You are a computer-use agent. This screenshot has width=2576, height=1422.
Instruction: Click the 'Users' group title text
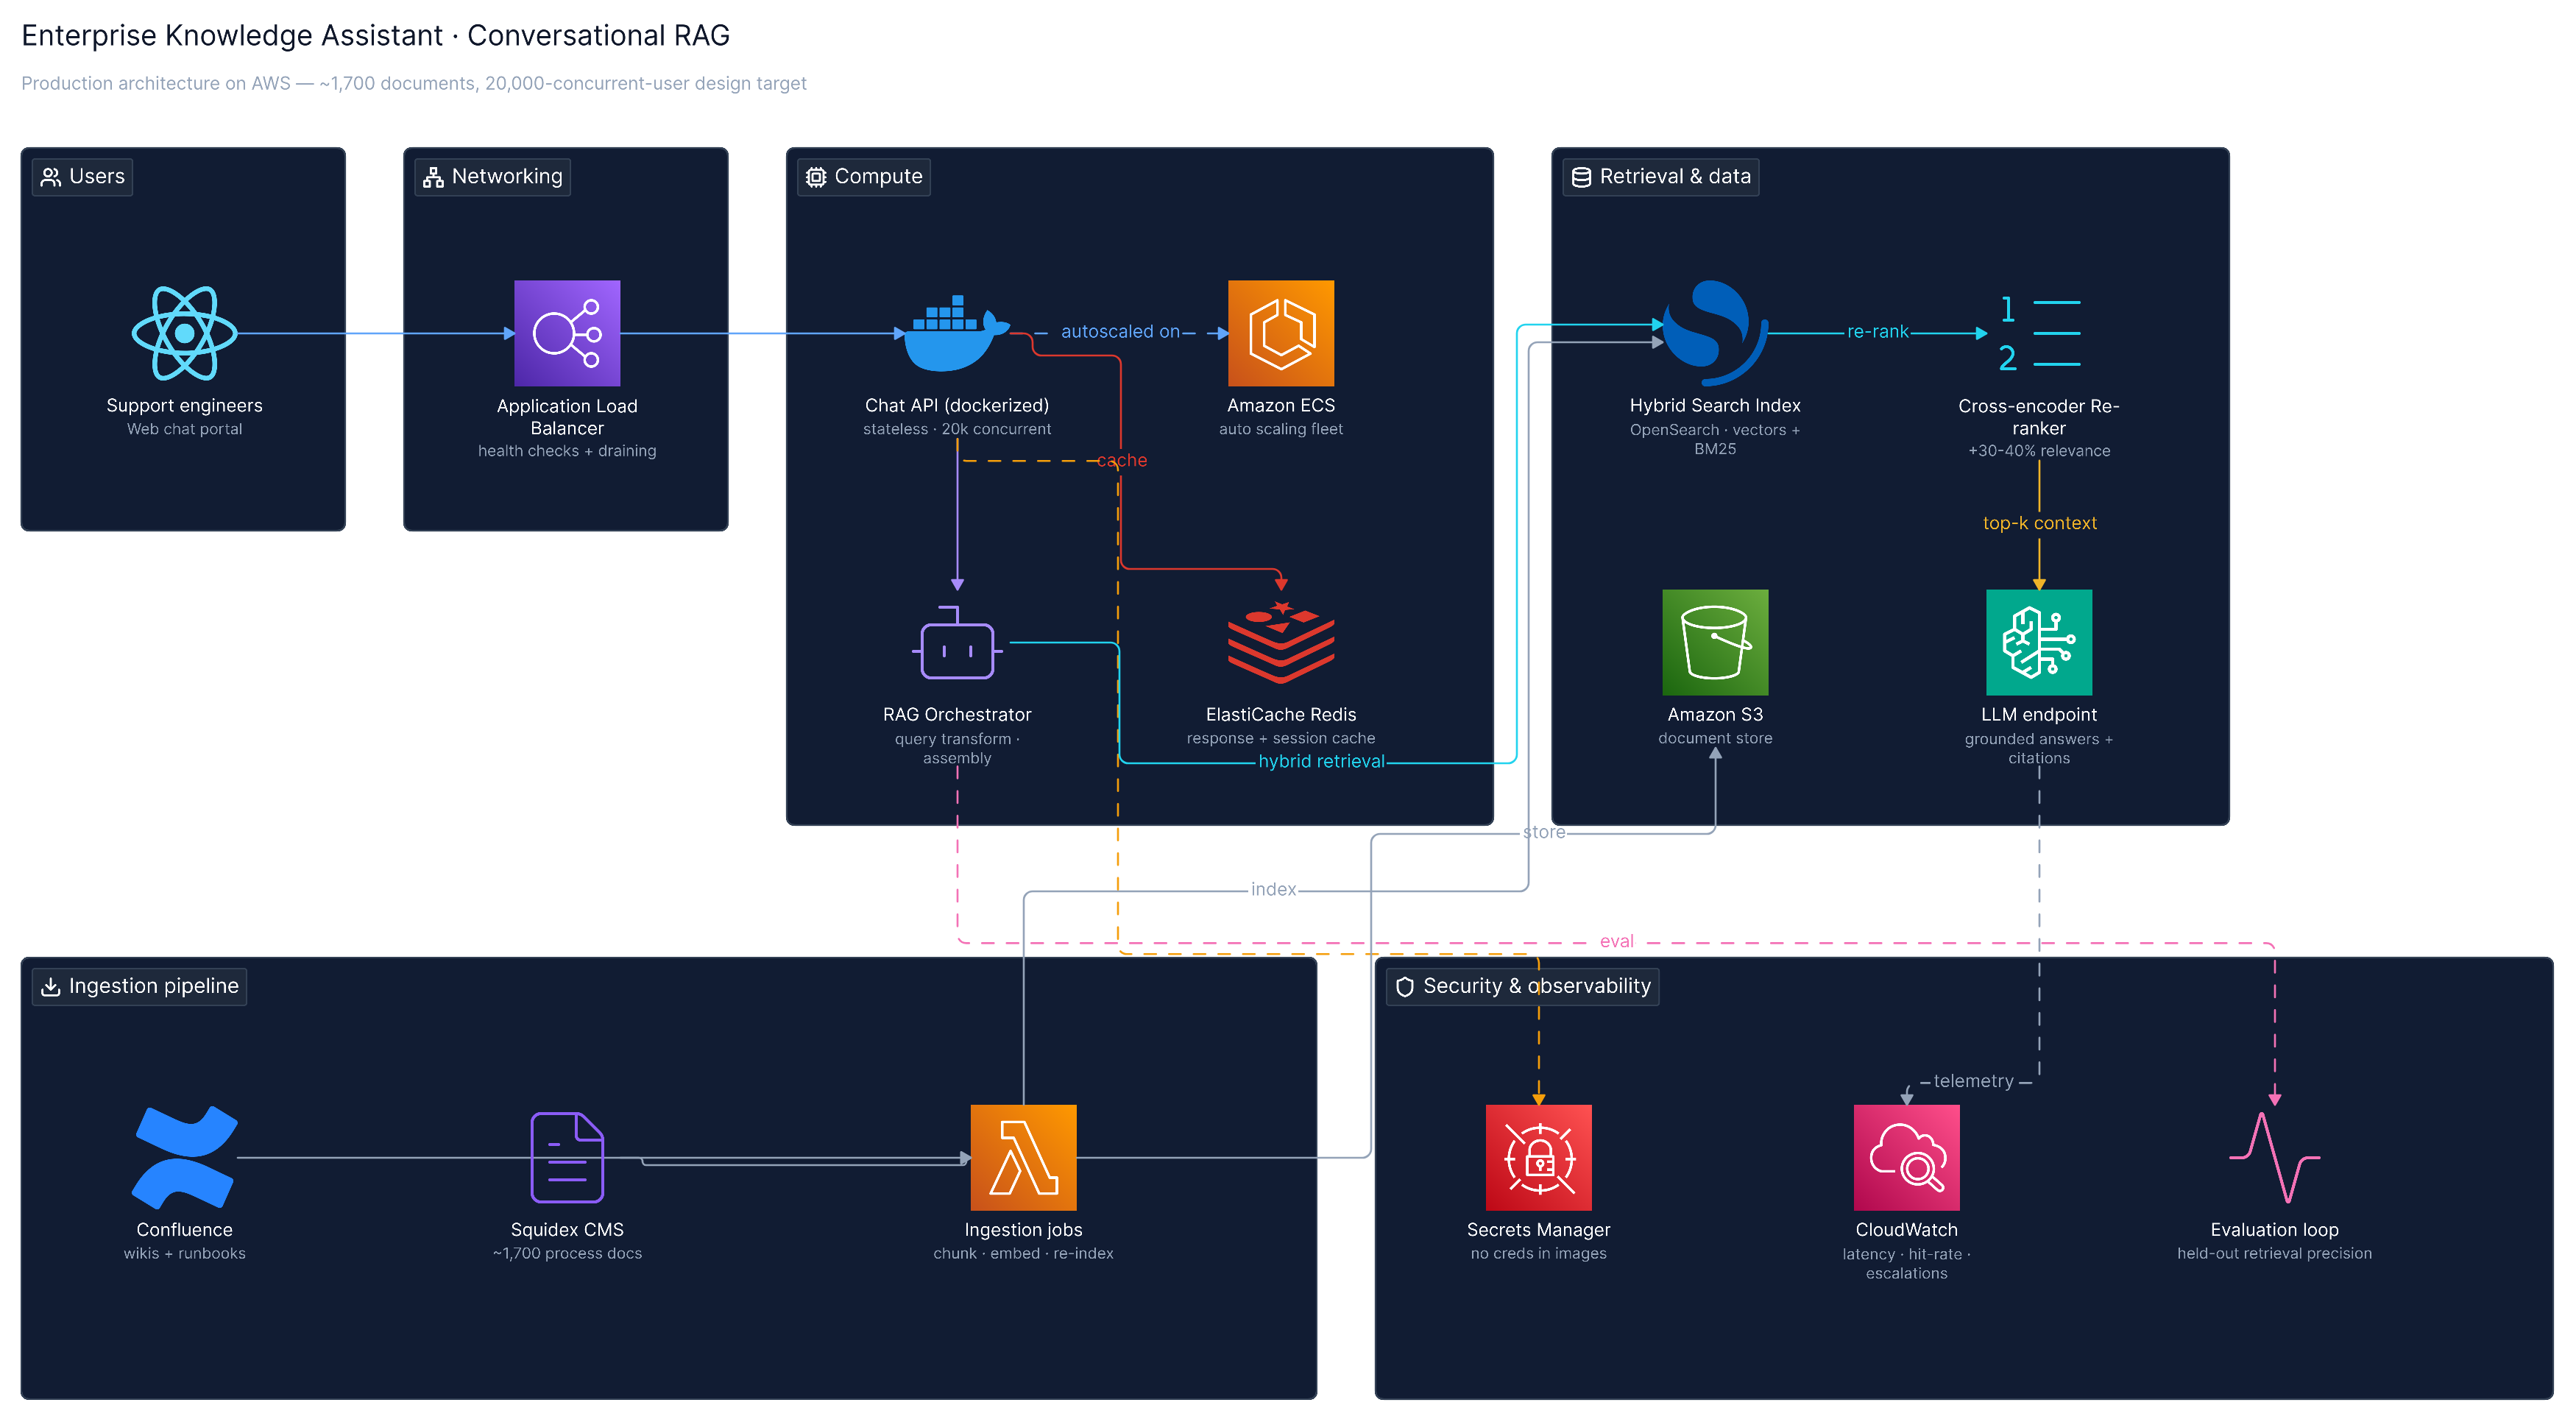tap(97, 176)
